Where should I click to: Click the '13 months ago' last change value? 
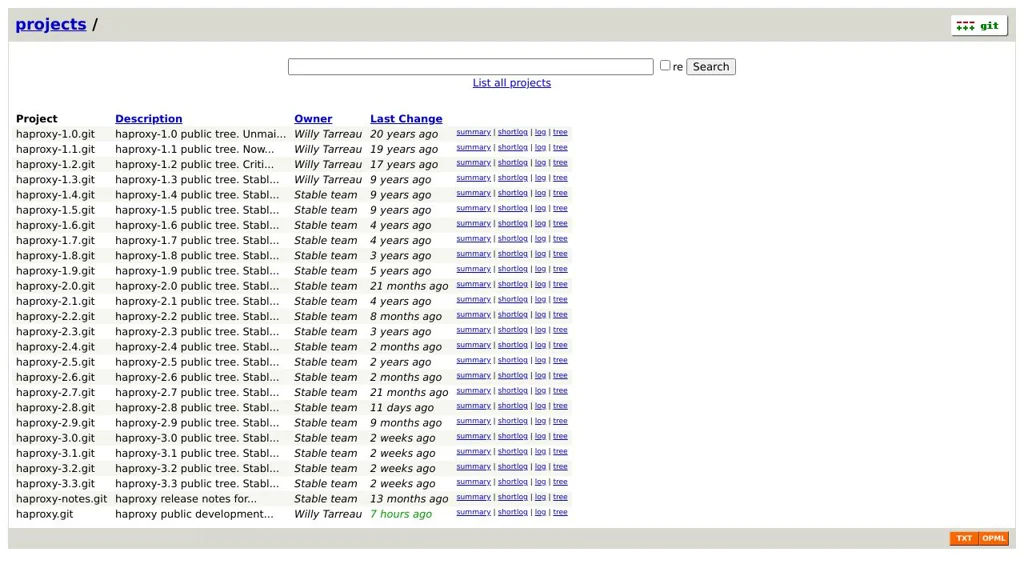(409, 498)
